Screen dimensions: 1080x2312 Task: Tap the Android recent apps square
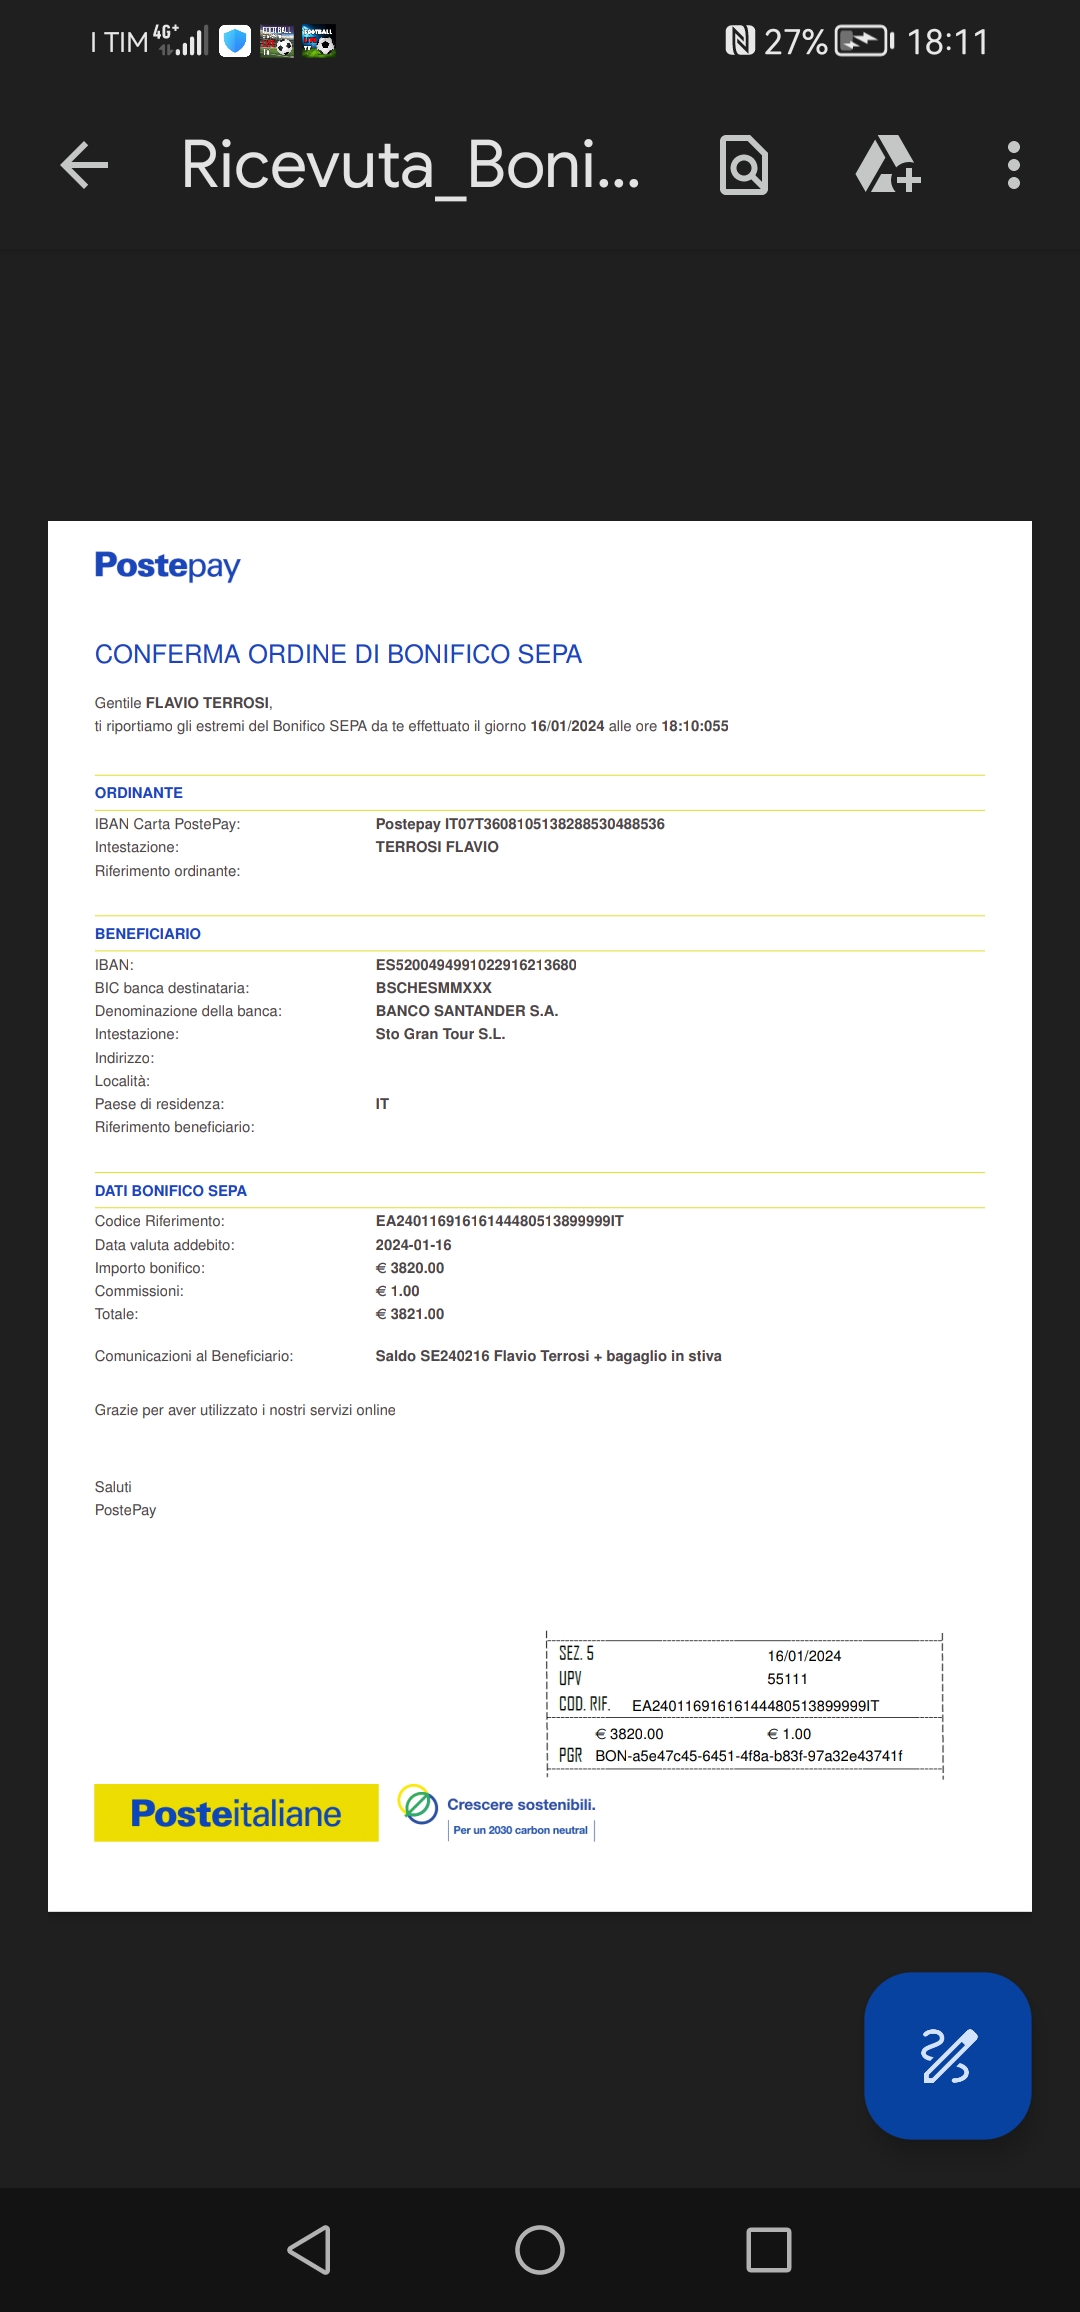click(769, 2250)
